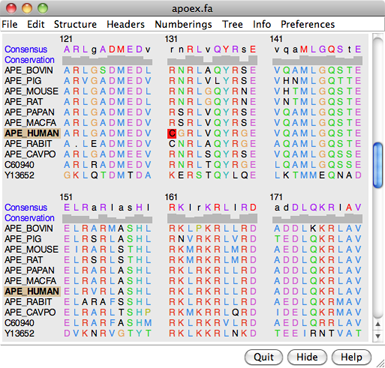Open the Preferences menu
The width and height of the screenshot is (385, 368).
click(x=307, y=24)
